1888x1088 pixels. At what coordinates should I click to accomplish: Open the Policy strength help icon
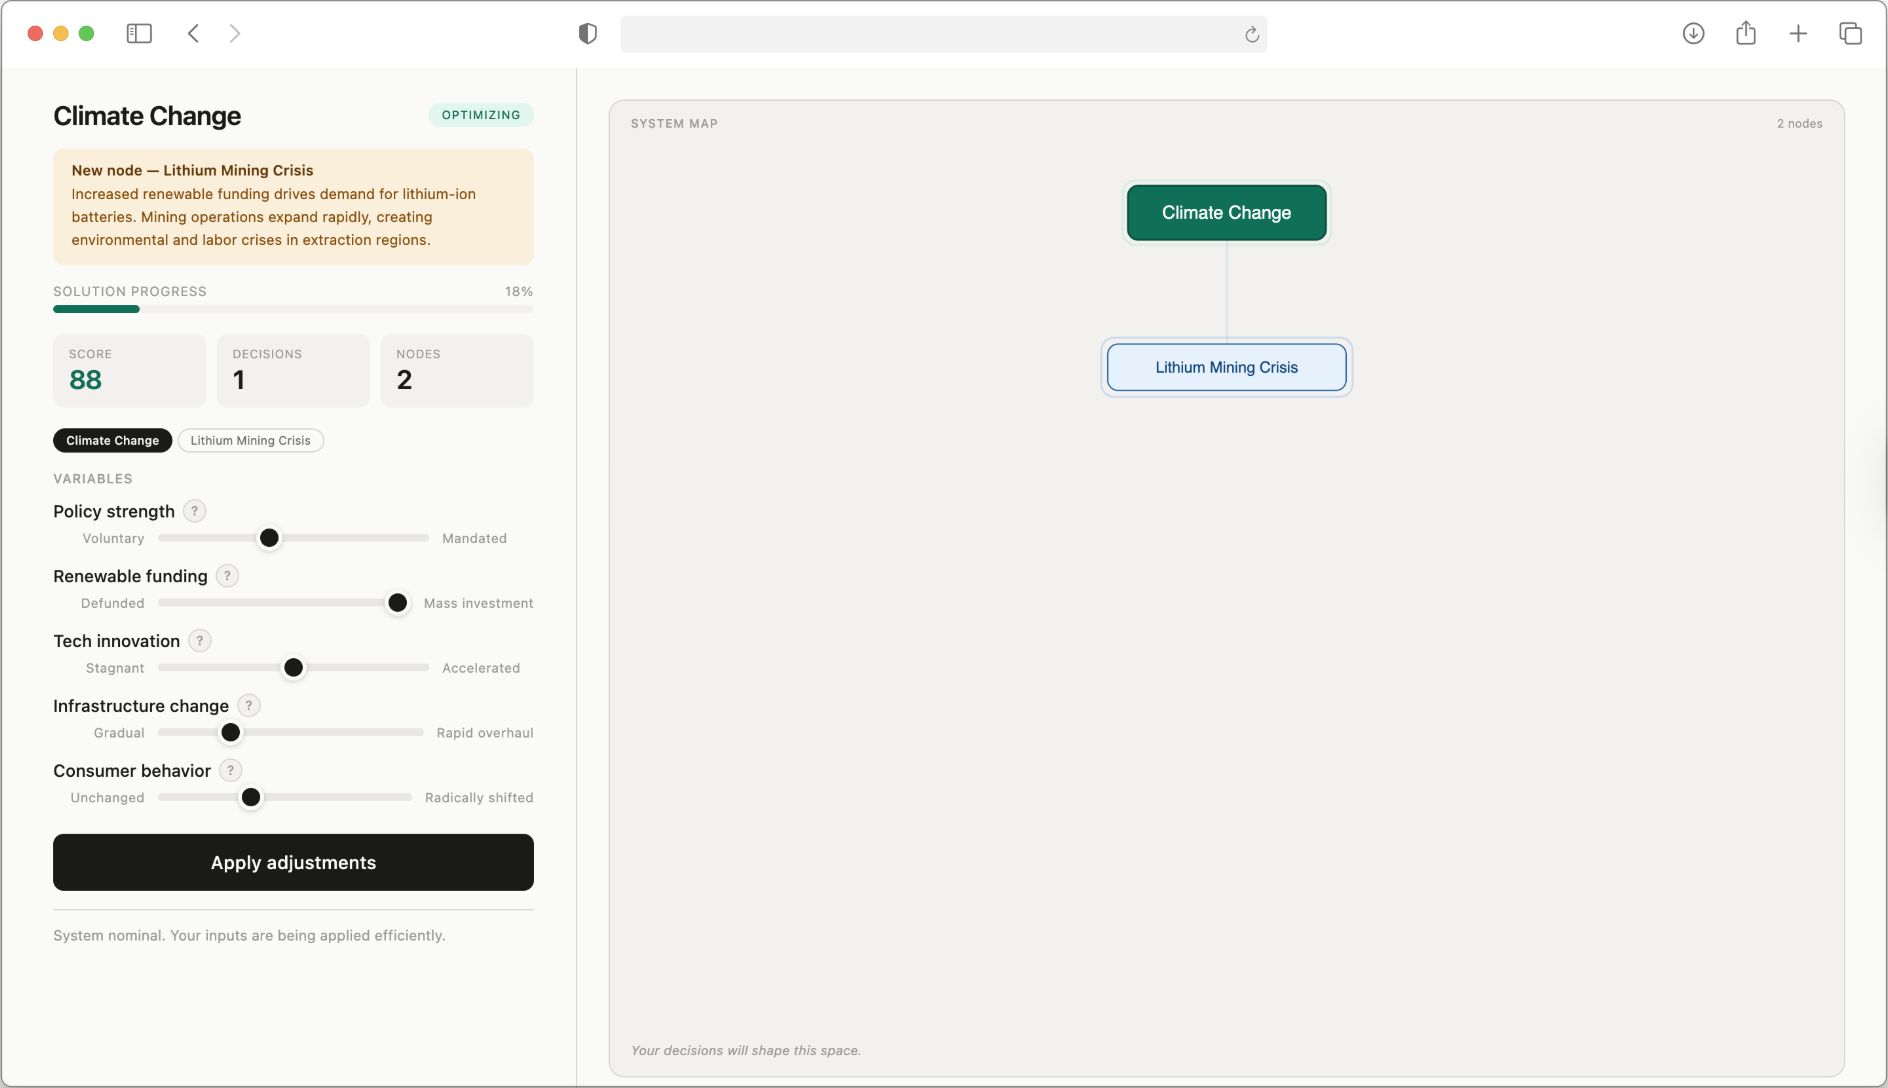tap(195, 511)
